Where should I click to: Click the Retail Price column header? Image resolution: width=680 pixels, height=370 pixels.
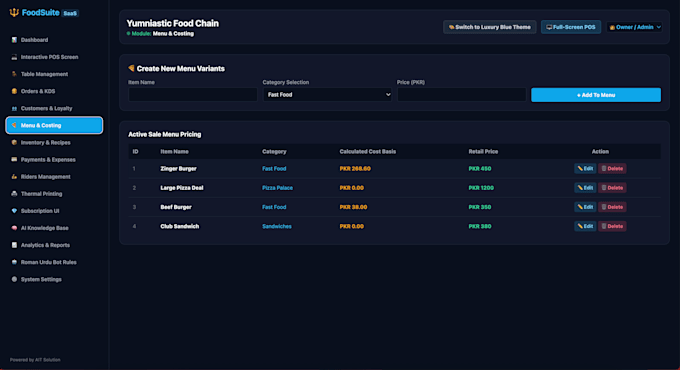[483, 151]
